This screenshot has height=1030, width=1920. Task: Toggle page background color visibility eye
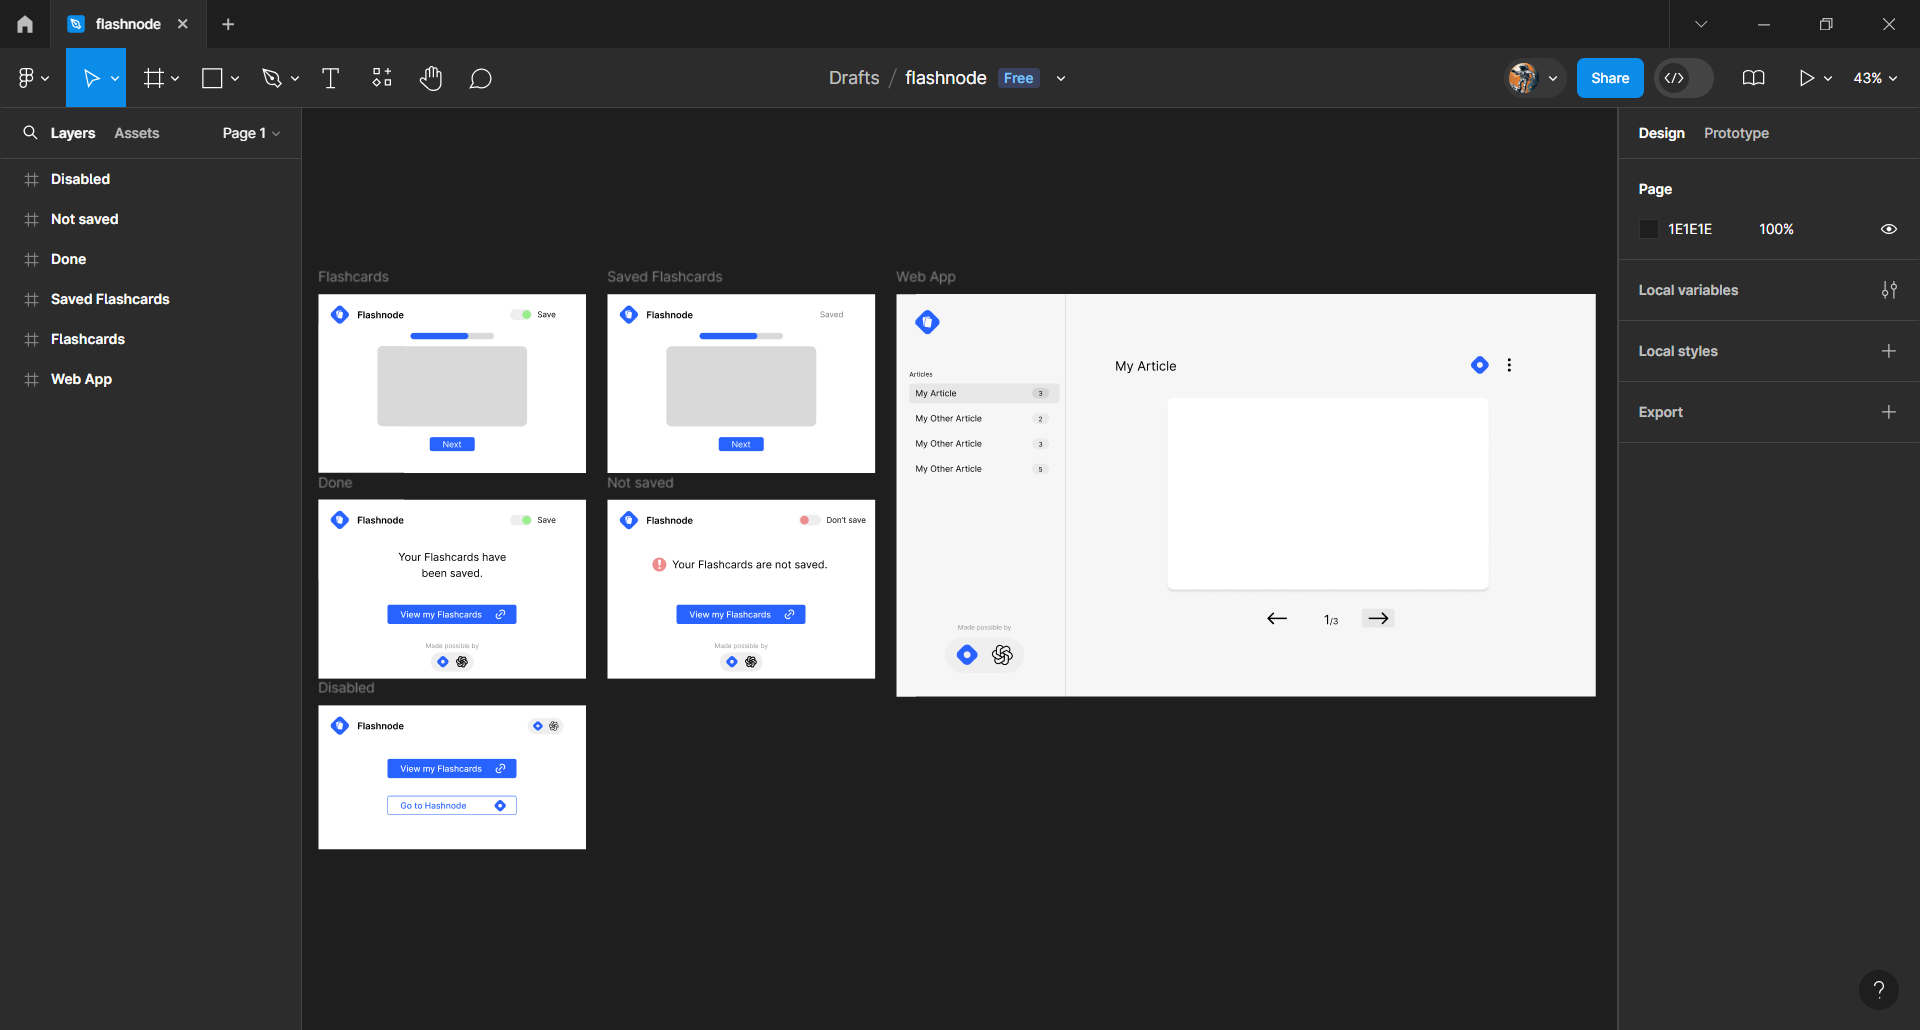[1889, 229]
